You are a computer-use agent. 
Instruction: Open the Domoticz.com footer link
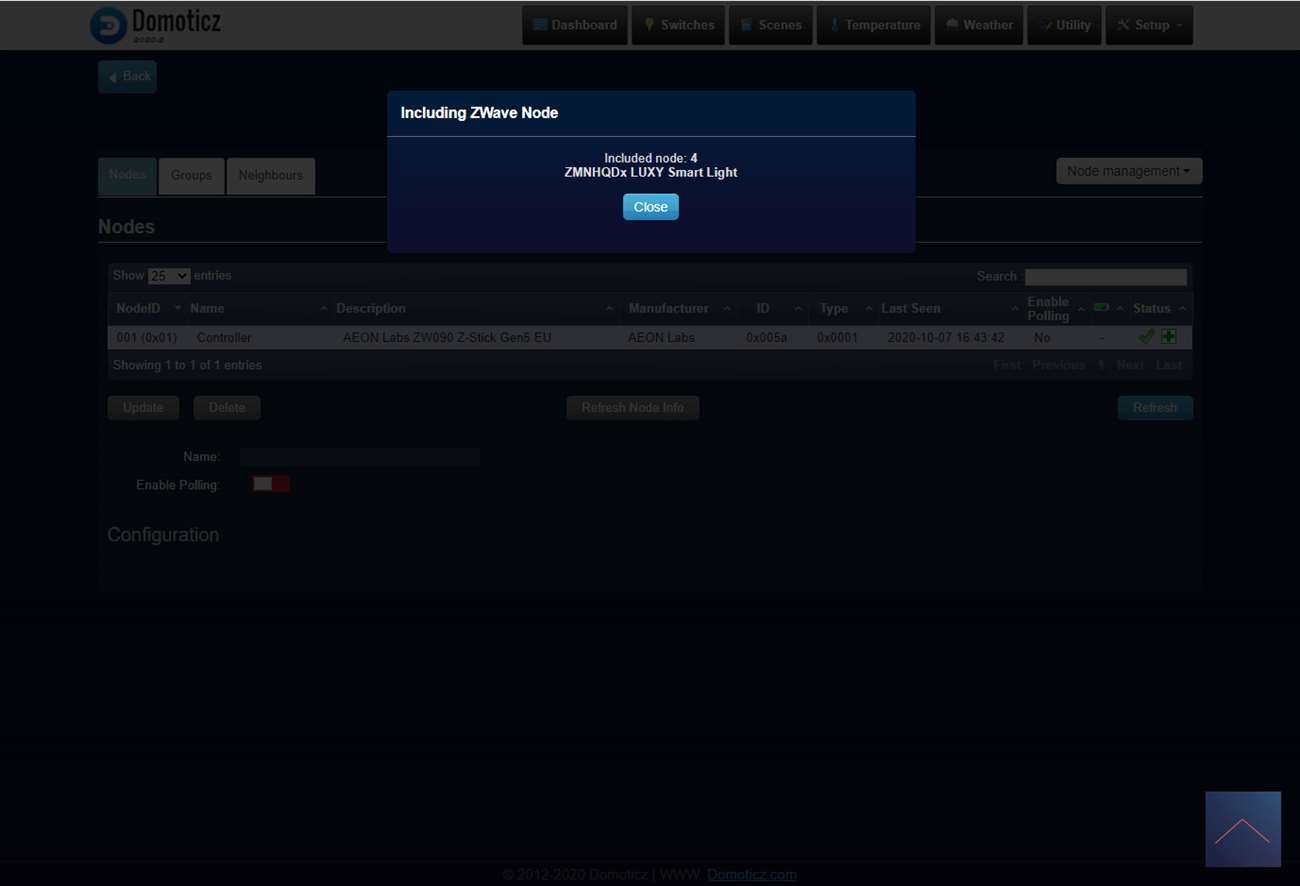click(751, 874)
